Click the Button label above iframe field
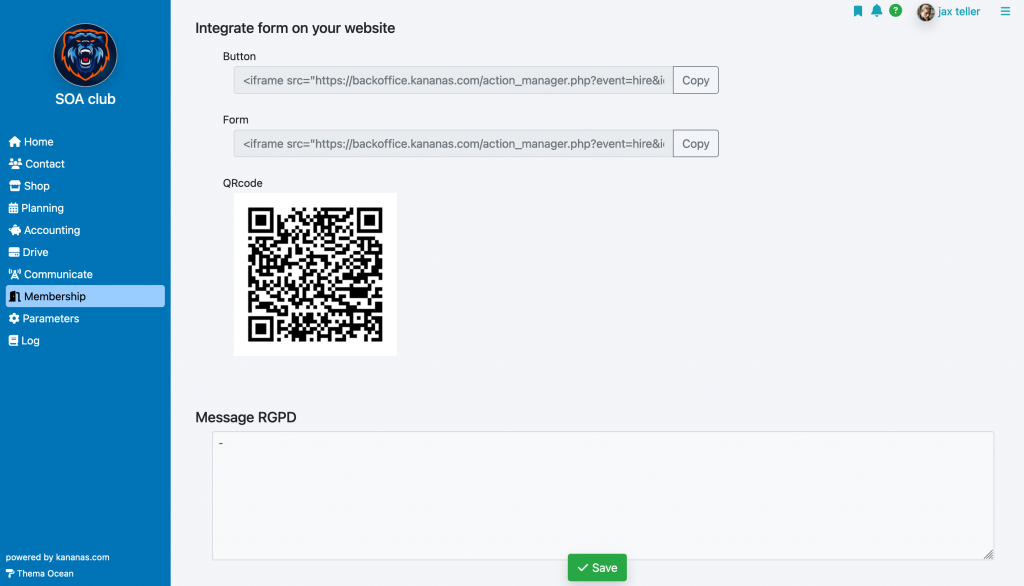 pos(239,57)
